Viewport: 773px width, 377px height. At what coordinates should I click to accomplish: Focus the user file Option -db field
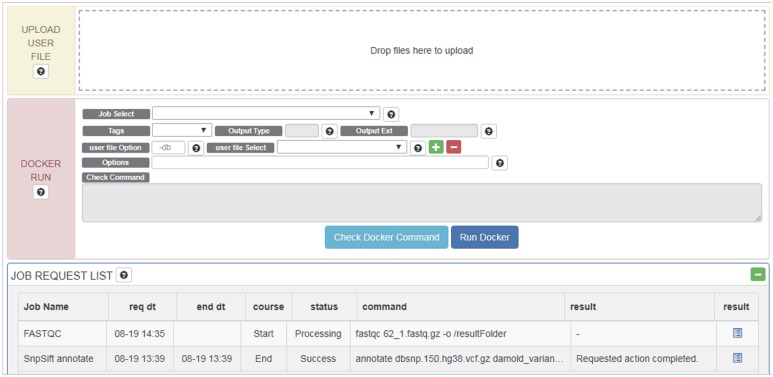point(169,147)
